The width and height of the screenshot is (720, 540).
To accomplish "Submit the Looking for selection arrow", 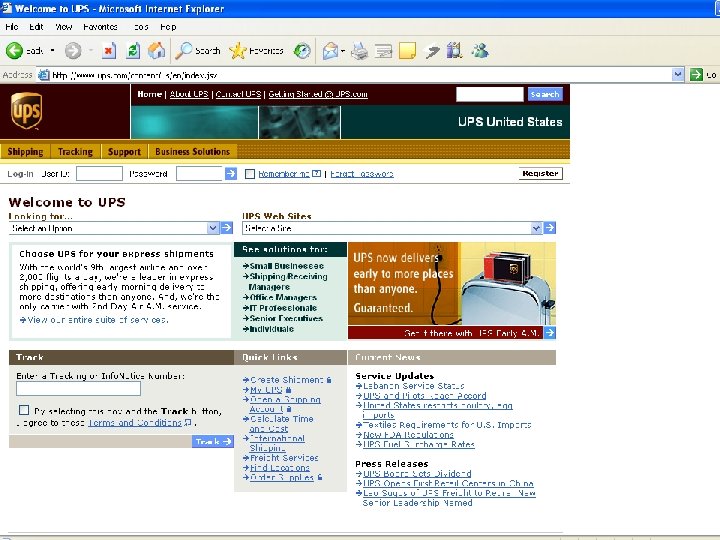I will [x=227, y=228].
